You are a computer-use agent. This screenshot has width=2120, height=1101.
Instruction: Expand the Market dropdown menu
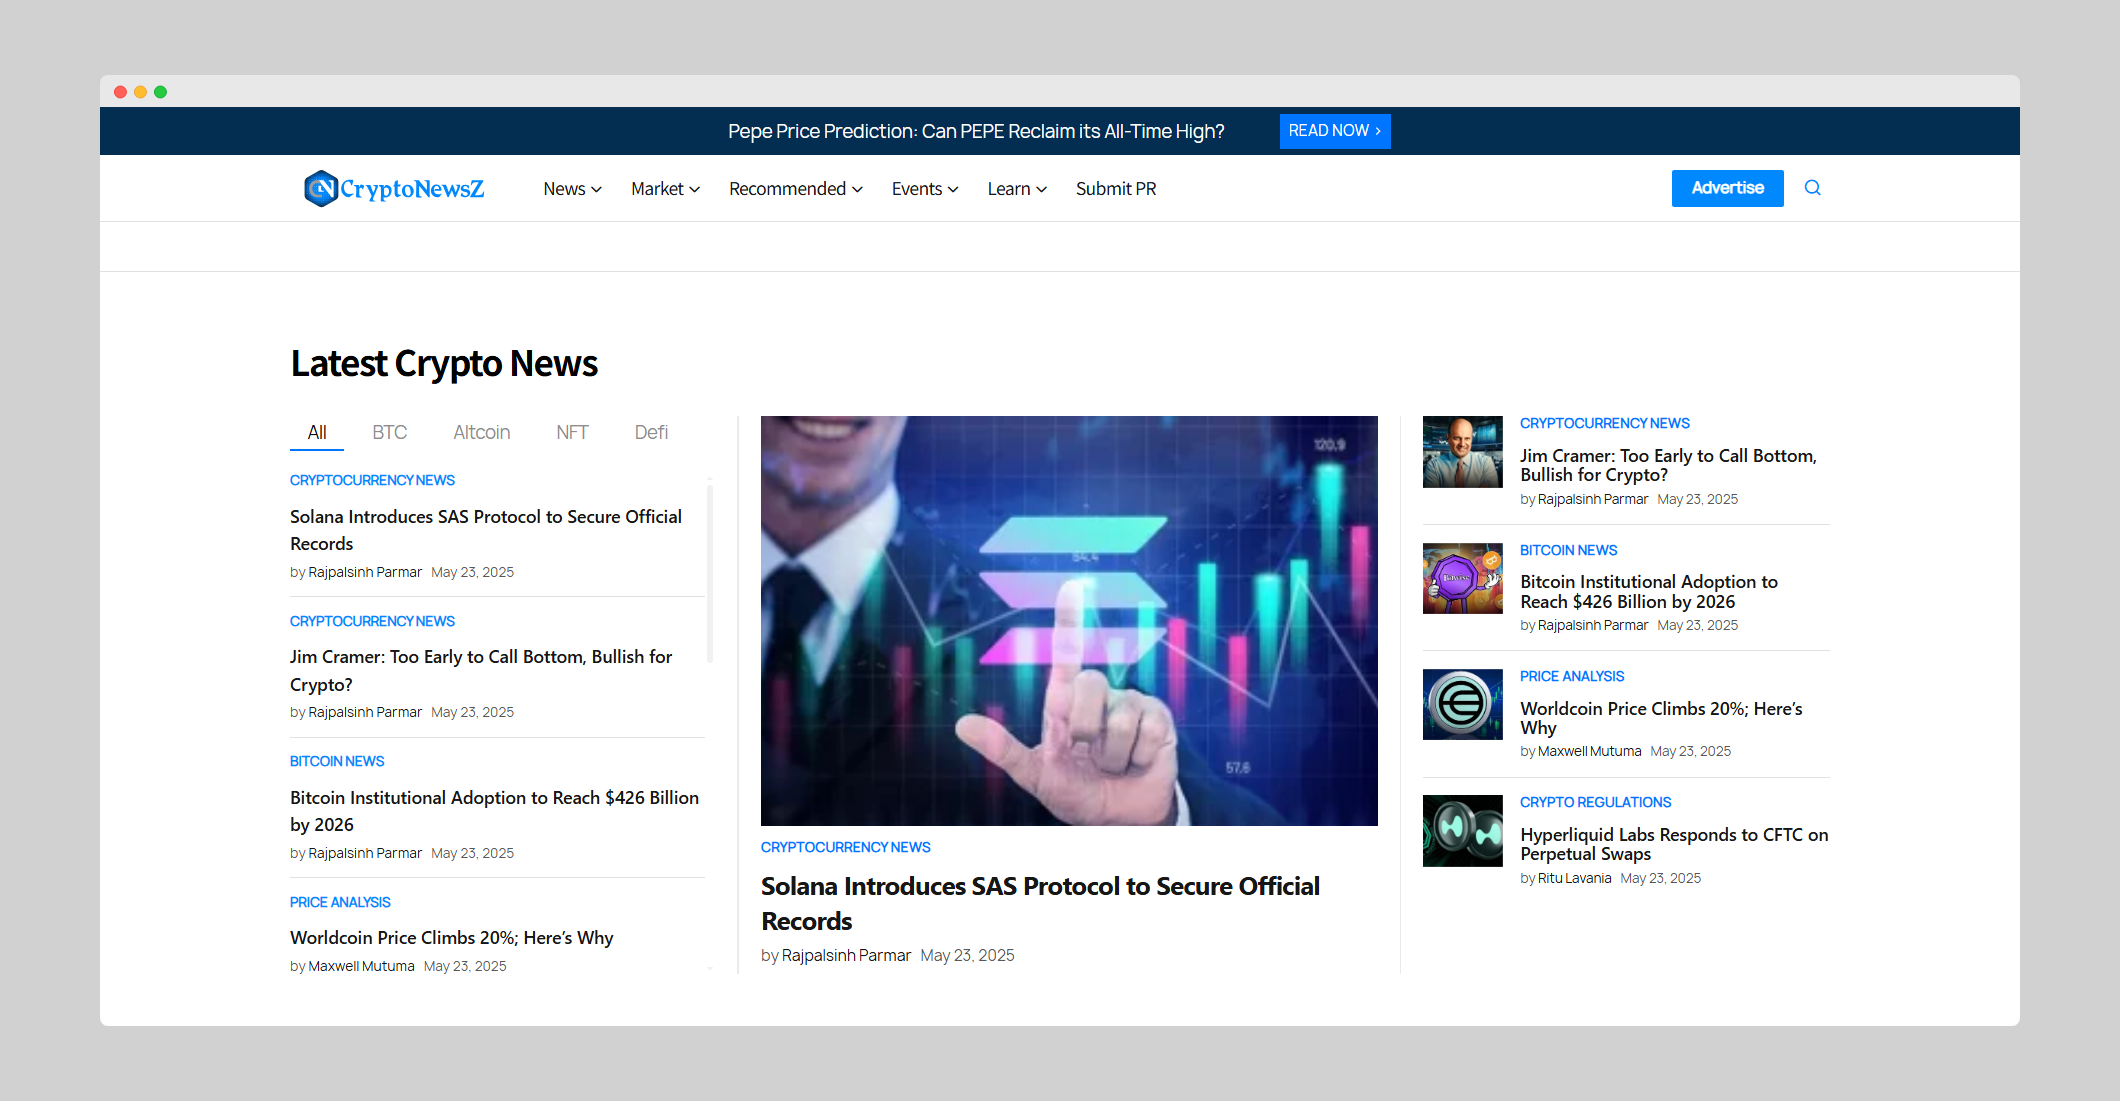pos(665,189)
